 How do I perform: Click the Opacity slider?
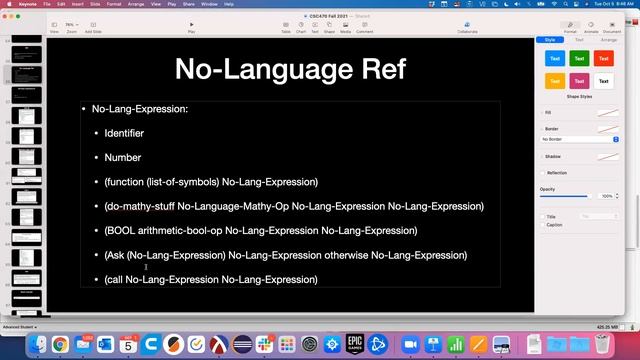tap(566, 196)
